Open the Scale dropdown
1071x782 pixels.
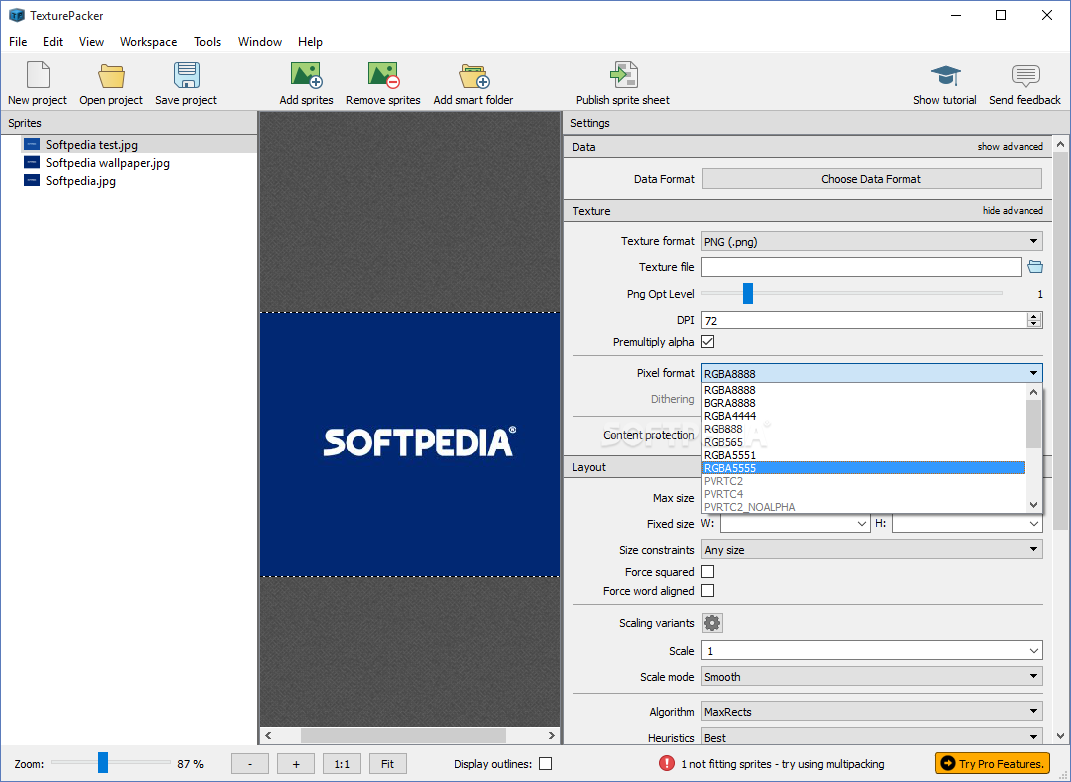[x=872, y=651]
